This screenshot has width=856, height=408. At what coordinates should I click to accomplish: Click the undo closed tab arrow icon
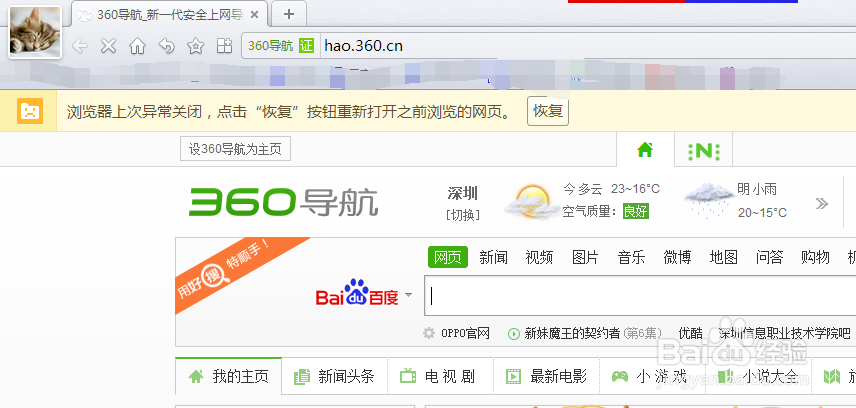[x=167, y=46]
